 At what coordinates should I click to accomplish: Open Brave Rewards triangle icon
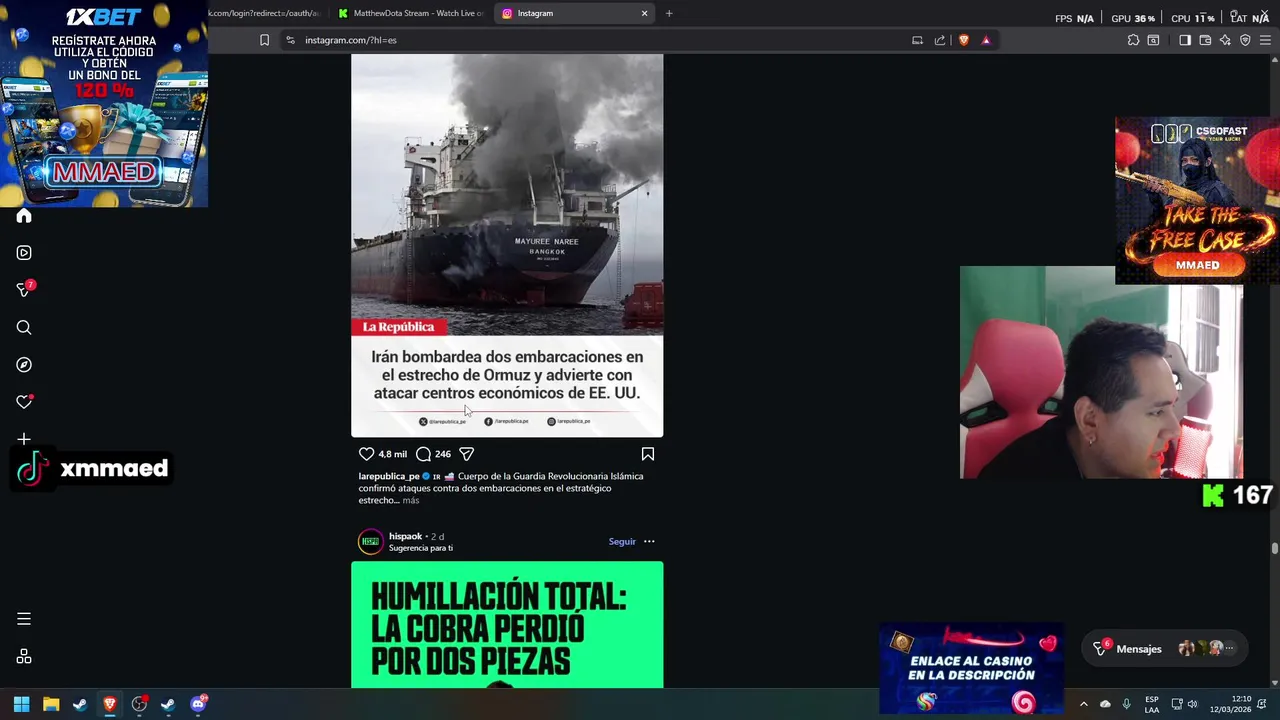(x=986, y=40)
